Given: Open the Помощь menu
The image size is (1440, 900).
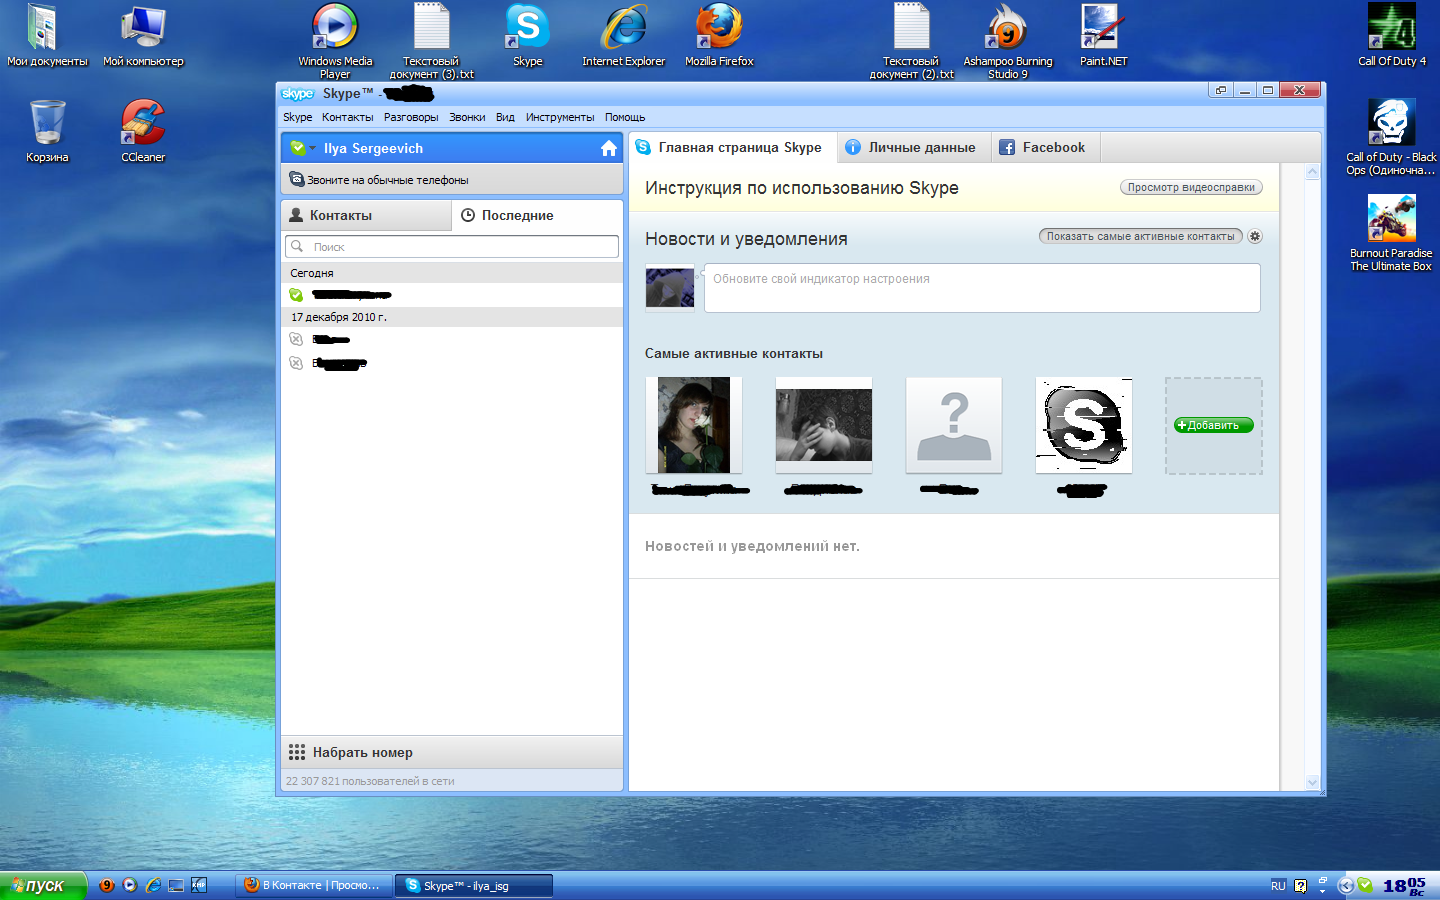Looking at the screenshot, I should (x=625, y=117).
